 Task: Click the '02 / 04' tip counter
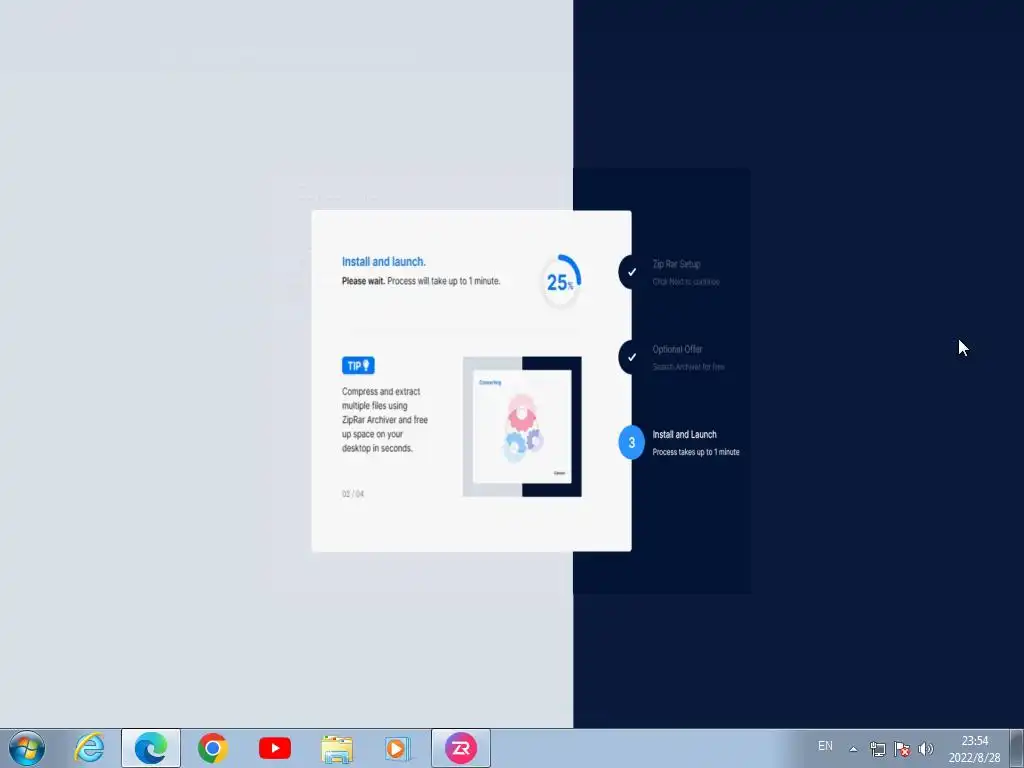[353, 494]
